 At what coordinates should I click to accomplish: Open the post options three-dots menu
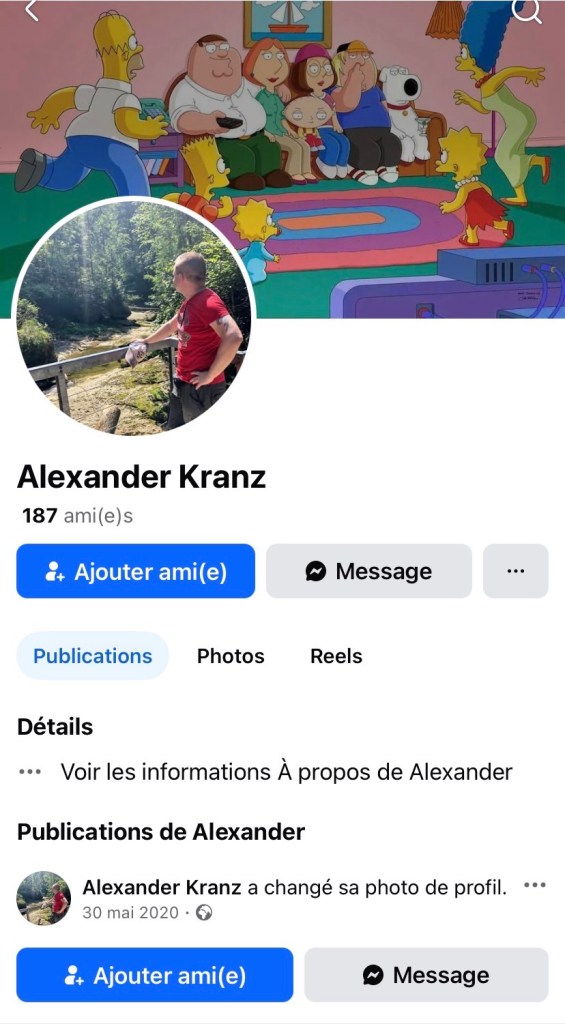[534, 885]
